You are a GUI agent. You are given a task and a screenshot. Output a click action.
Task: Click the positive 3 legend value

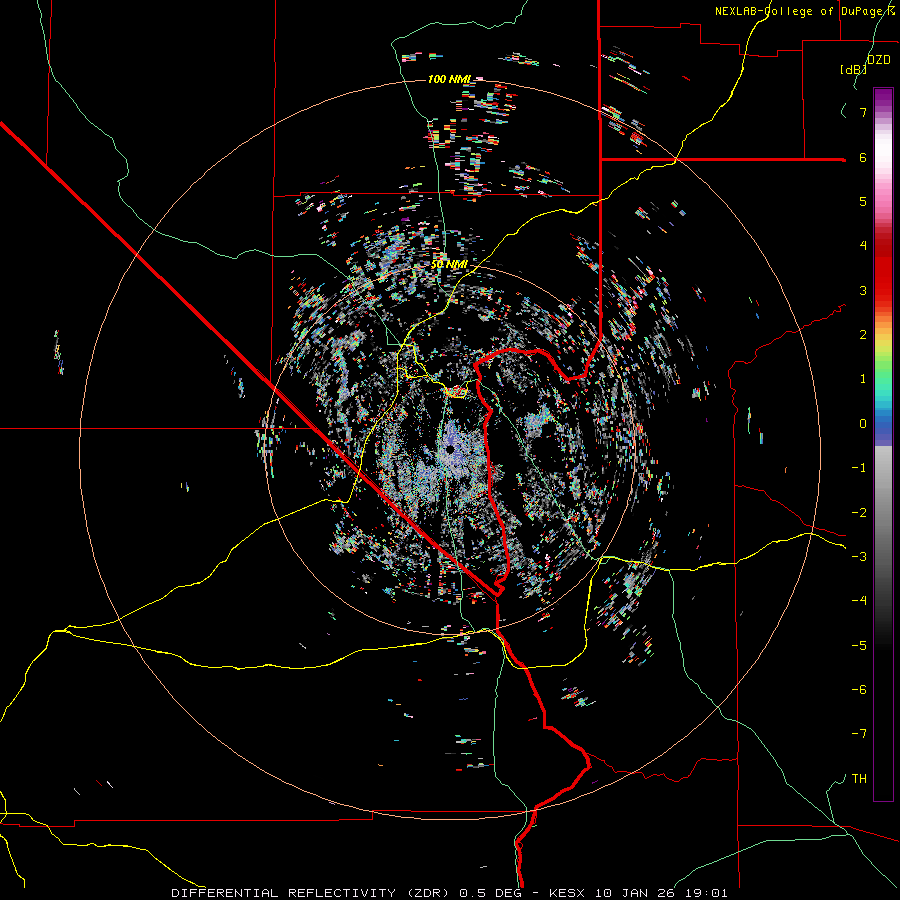tap(863, 290)
